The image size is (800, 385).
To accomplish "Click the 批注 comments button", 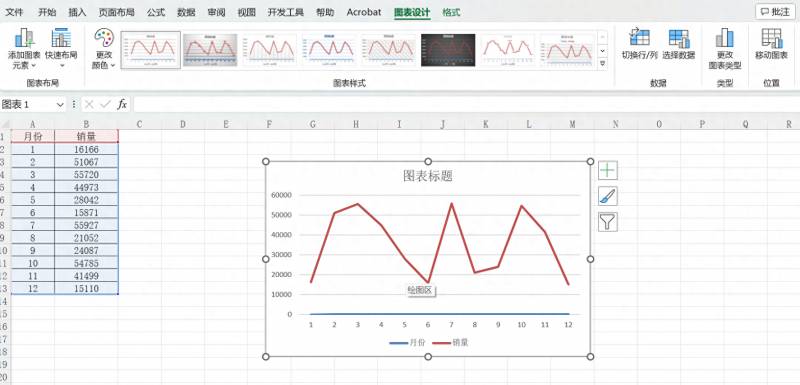I will [x=774, y=12].
